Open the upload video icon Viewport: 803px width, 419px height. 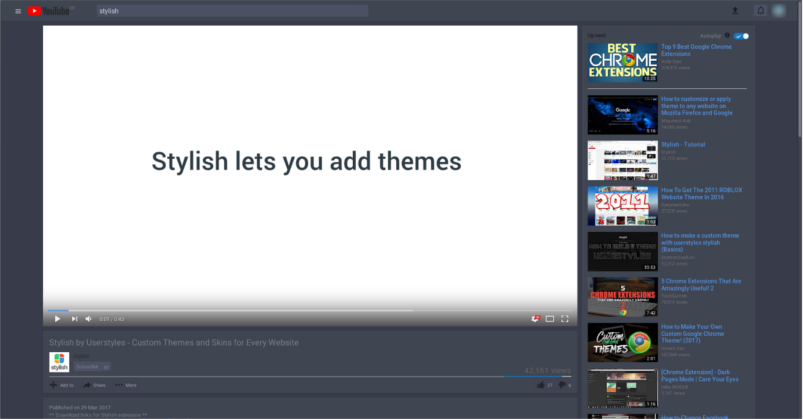(x=735, y=11)
